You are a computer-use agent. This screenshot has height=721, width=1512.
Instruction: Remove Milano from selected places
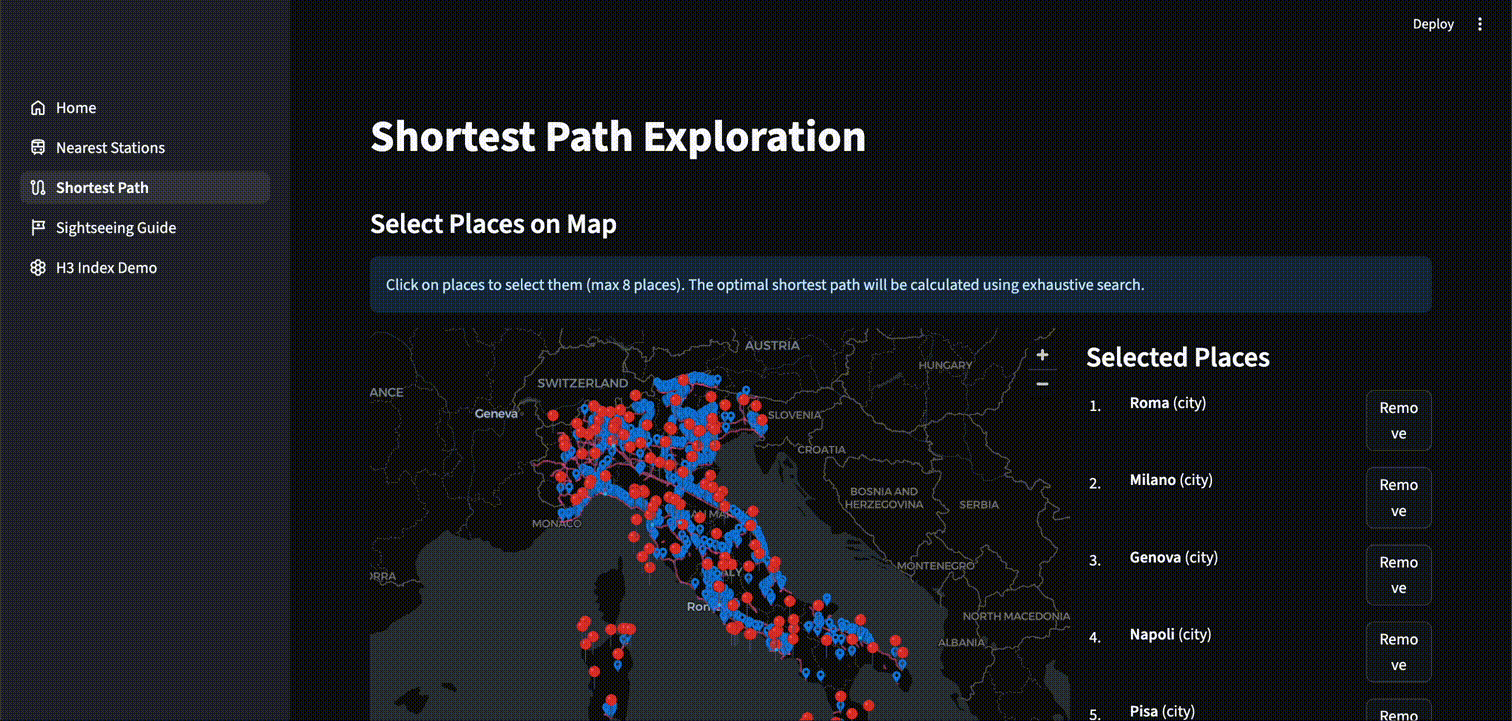point(1398,497)
